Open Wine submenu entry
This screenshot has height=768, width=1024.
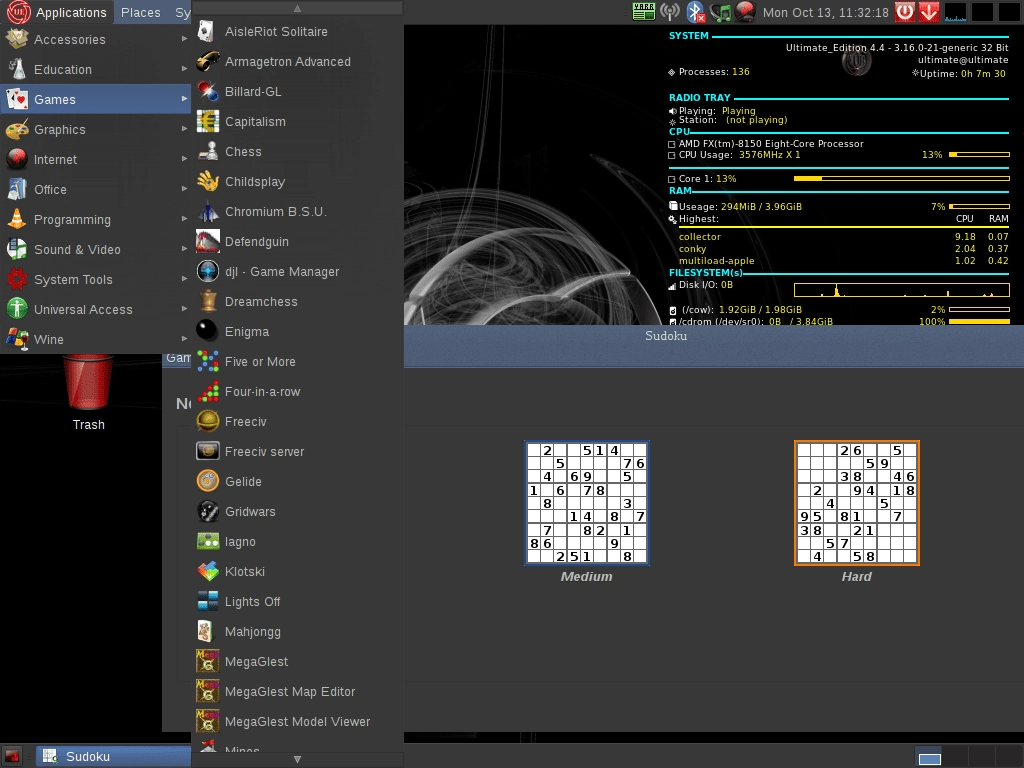(95, 340)
